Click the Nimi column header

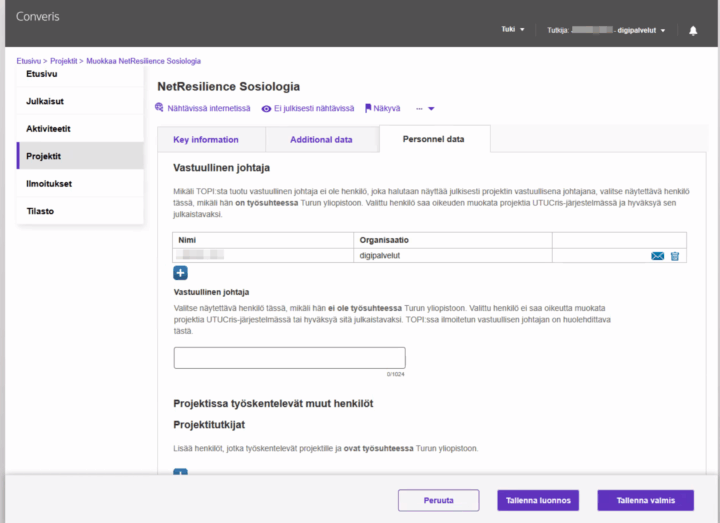[263, 240]
